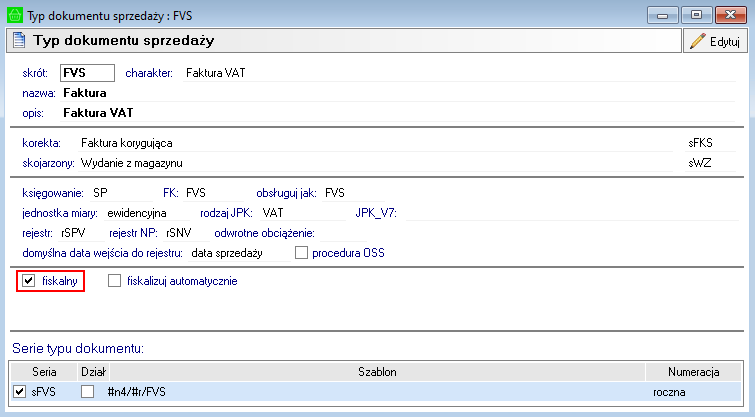Uncheck the fiskalny checkbox
Screen dimensions: 755x417
(28, 282)
